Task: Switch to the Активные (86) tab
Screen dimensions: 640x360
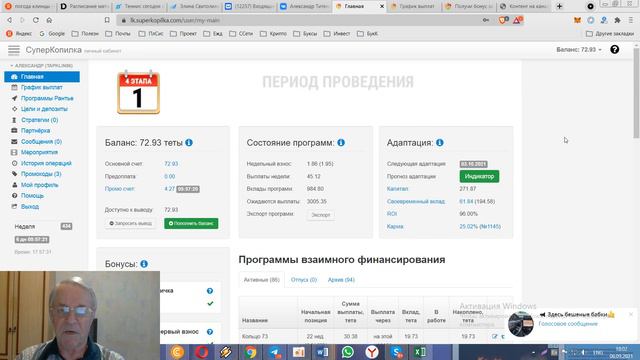Action: (262, 280)
